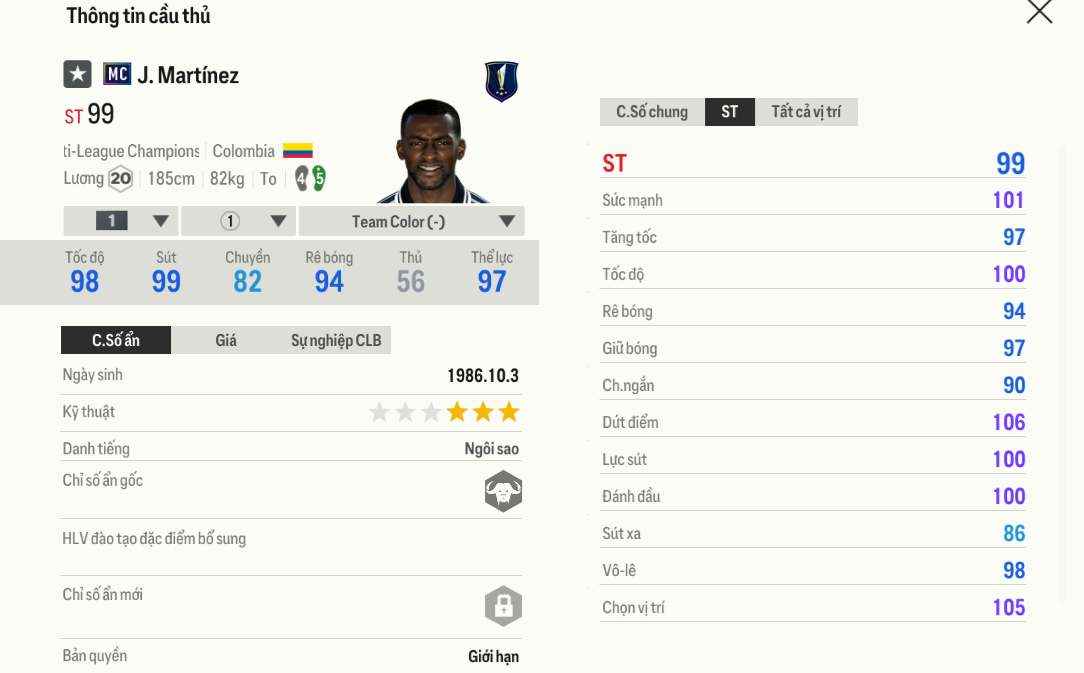Expand the circled 1 level dropdown
1084x673 pixels.
click(239, 221)
